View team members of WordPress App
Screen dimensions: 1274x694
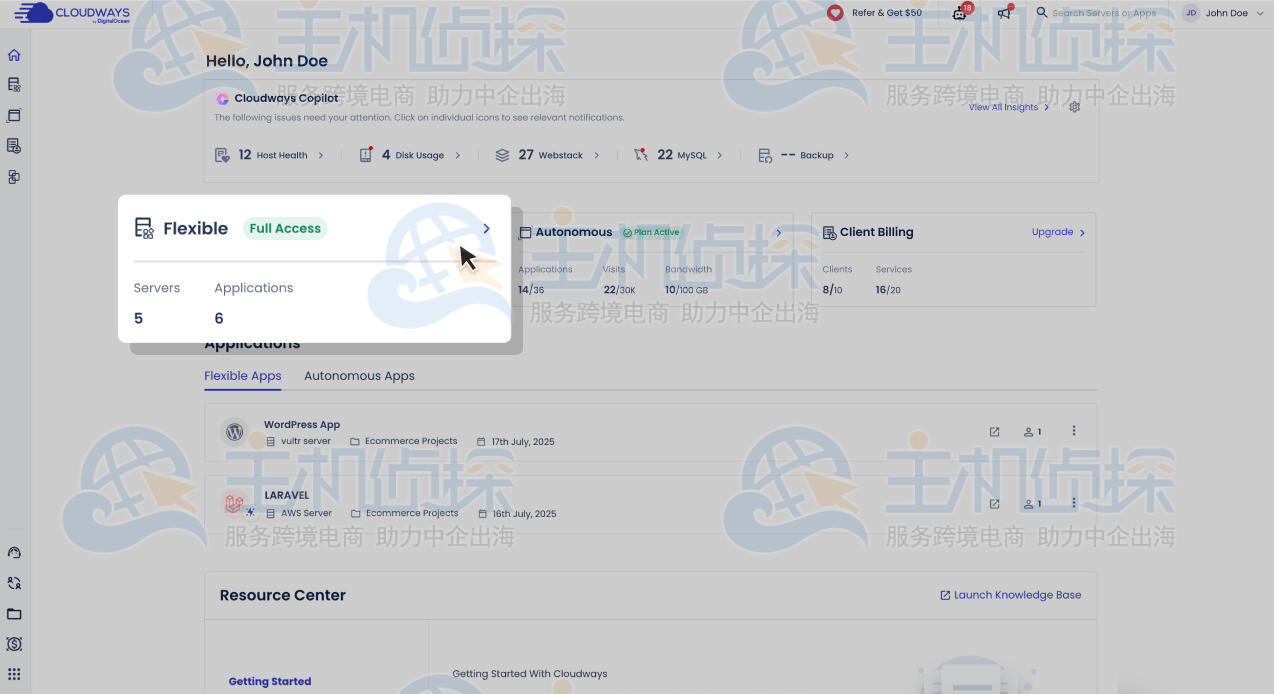(1032, 432)
